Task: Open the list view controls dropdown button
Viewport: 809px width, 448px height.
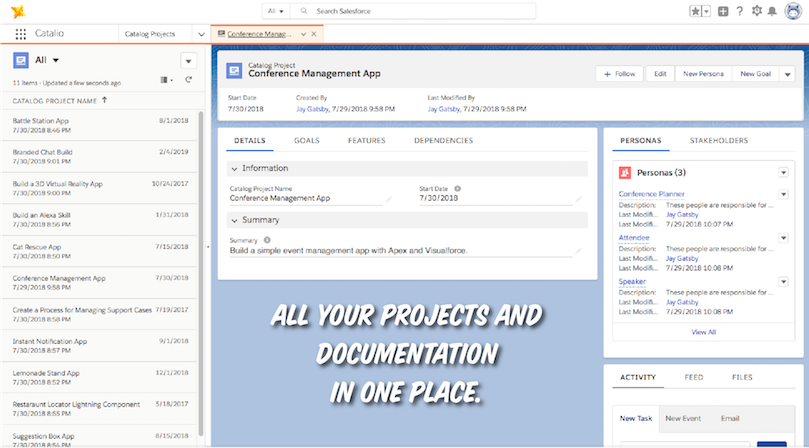Action: tap(188, 61)
